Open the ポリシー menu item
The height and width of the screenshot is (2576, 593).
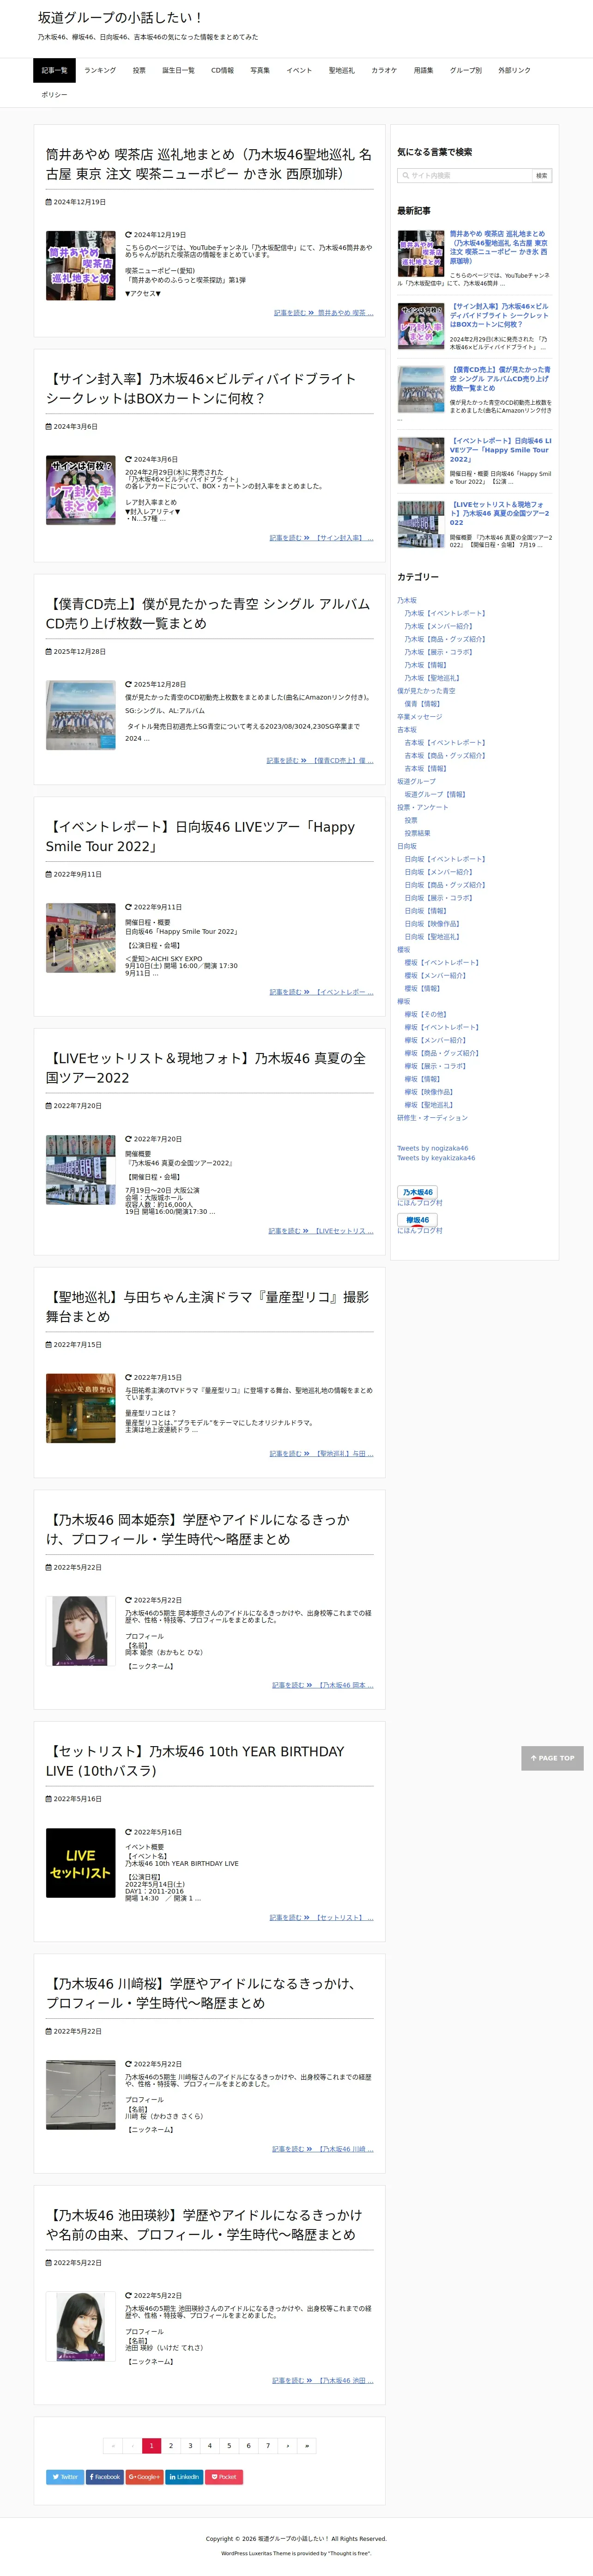coord(54,95)
